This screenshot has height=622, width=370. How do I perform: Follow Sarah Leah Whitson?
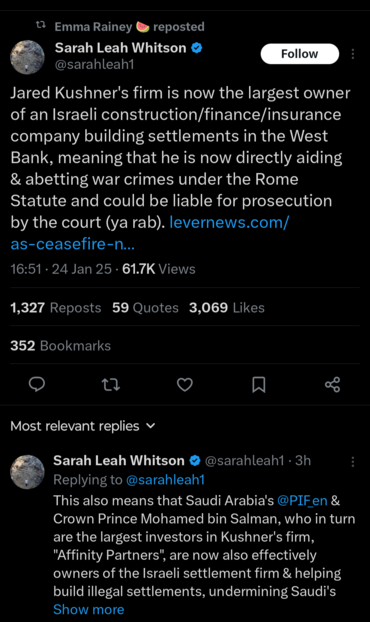pyautogui.click(x=300, y=54)
